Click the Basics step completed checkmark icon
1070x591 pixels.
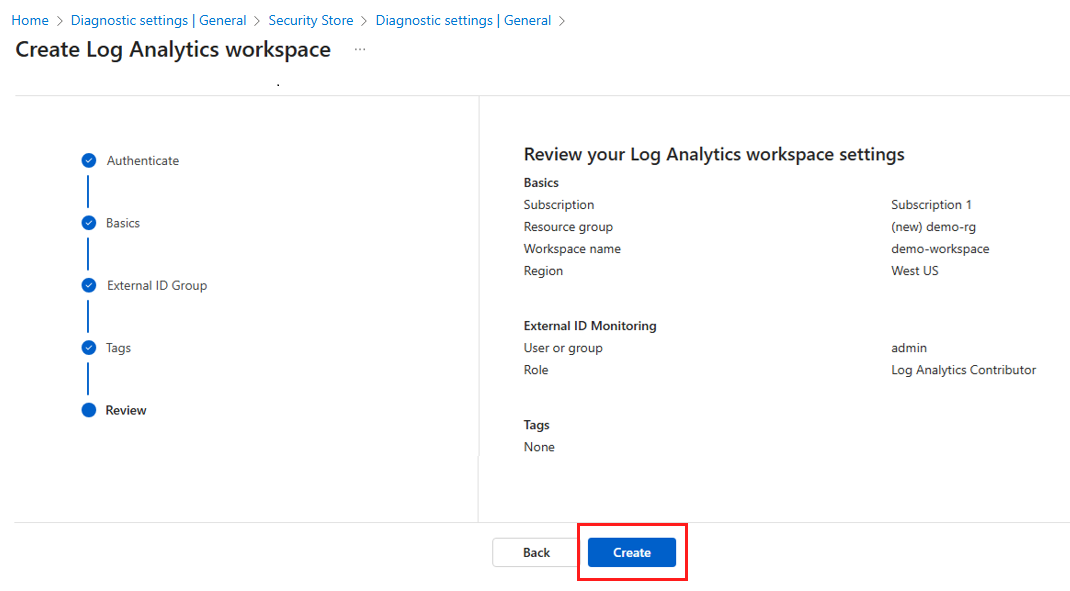pyautogui.click(x=89, y=222)
